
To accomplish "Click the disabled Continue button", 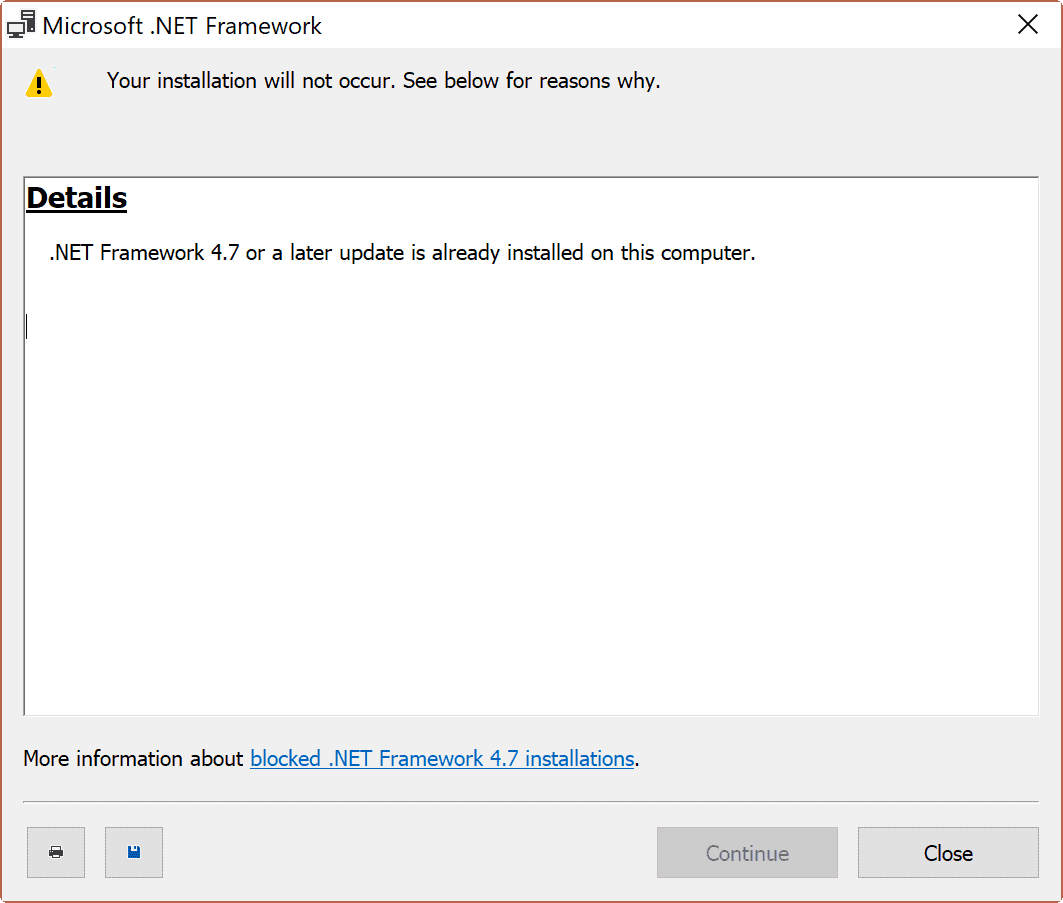I will tap(747, 852).
